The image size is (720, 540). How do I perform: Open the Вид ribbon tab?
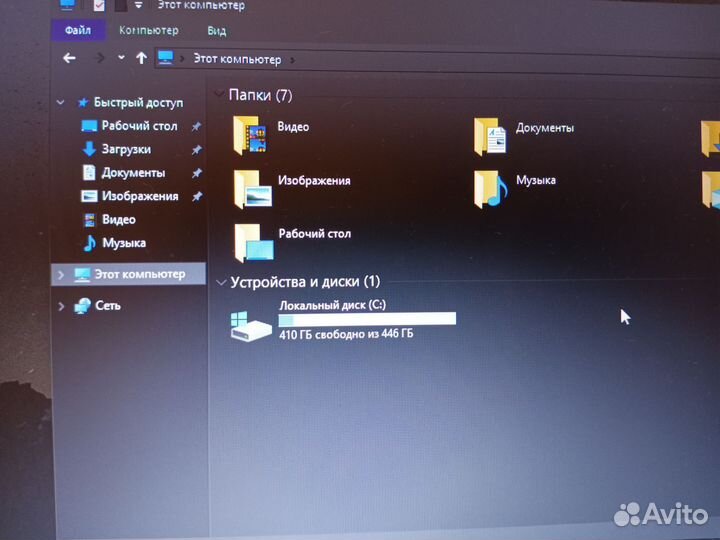point(216,31)
